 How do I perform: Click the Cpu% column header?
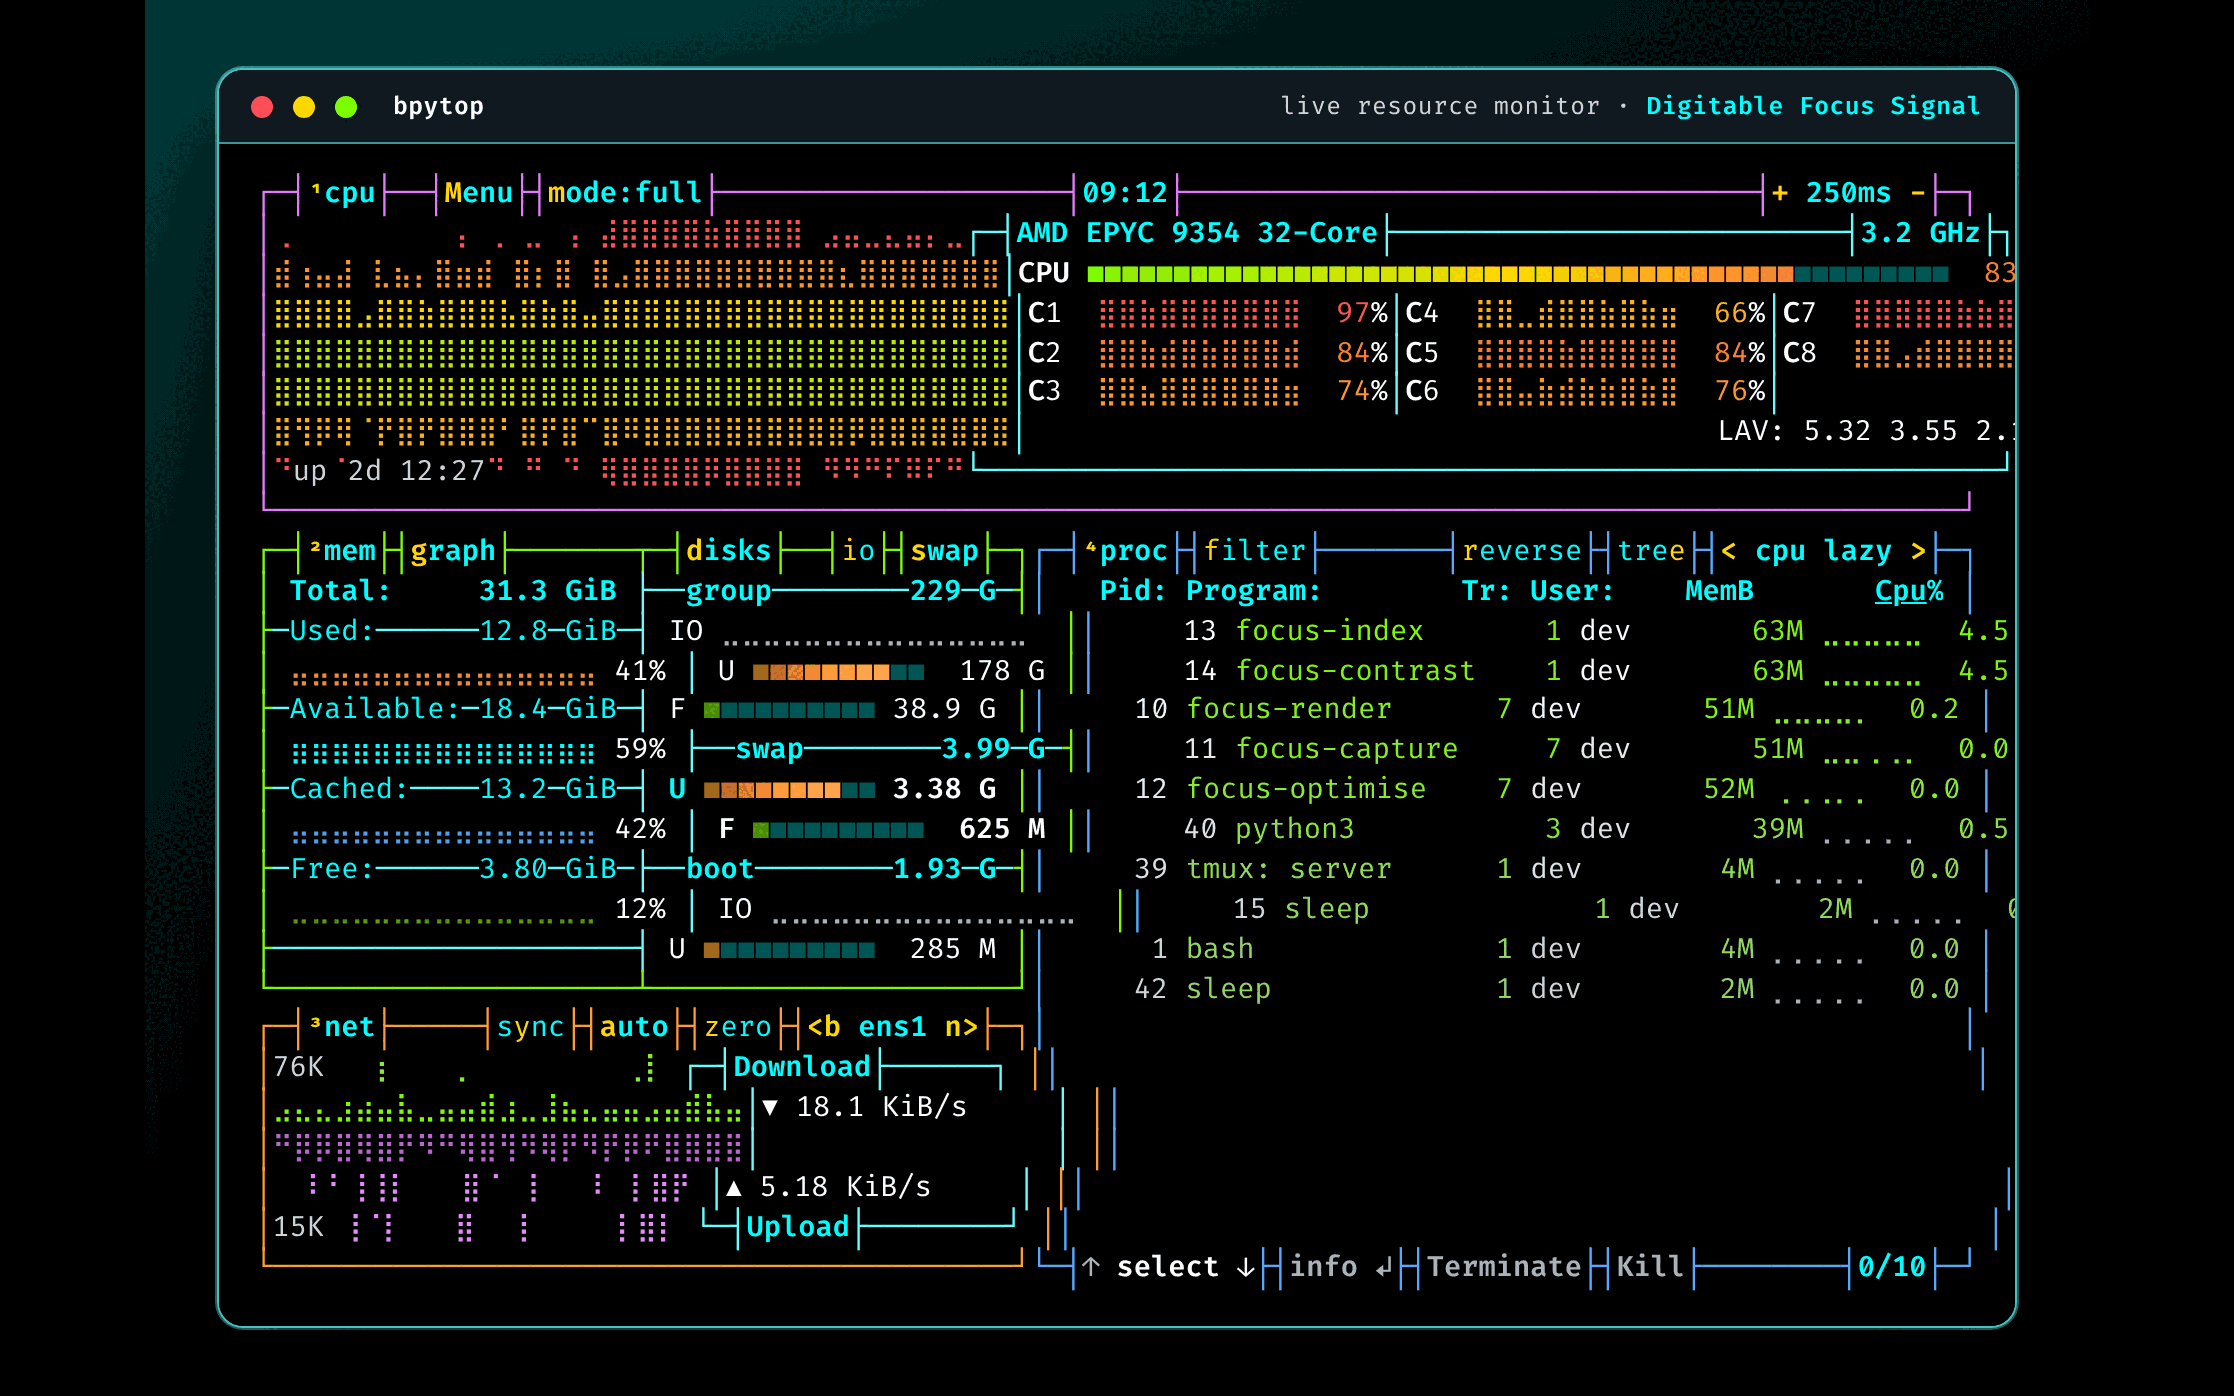coord(1909,590)
